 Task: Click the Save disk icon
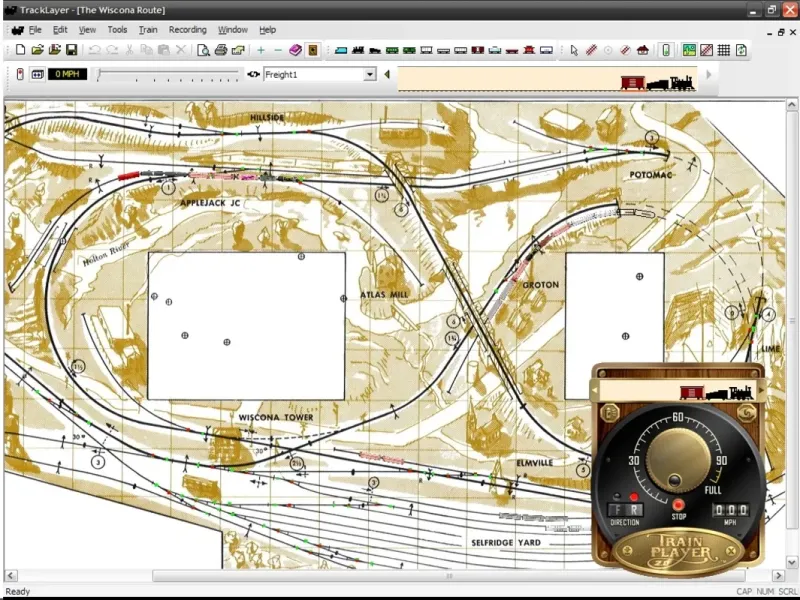(71, 49)
